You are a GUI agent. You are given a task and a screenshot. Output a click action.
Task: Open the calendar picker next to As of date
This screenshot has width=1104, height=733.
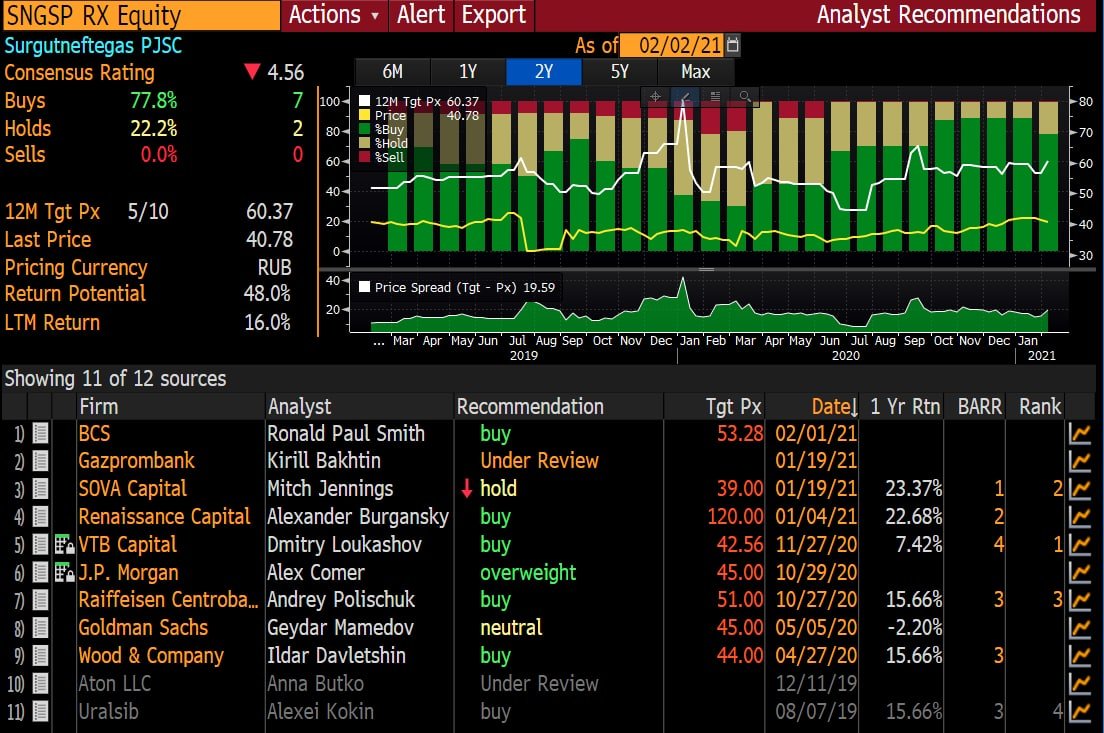click(732, 45)
